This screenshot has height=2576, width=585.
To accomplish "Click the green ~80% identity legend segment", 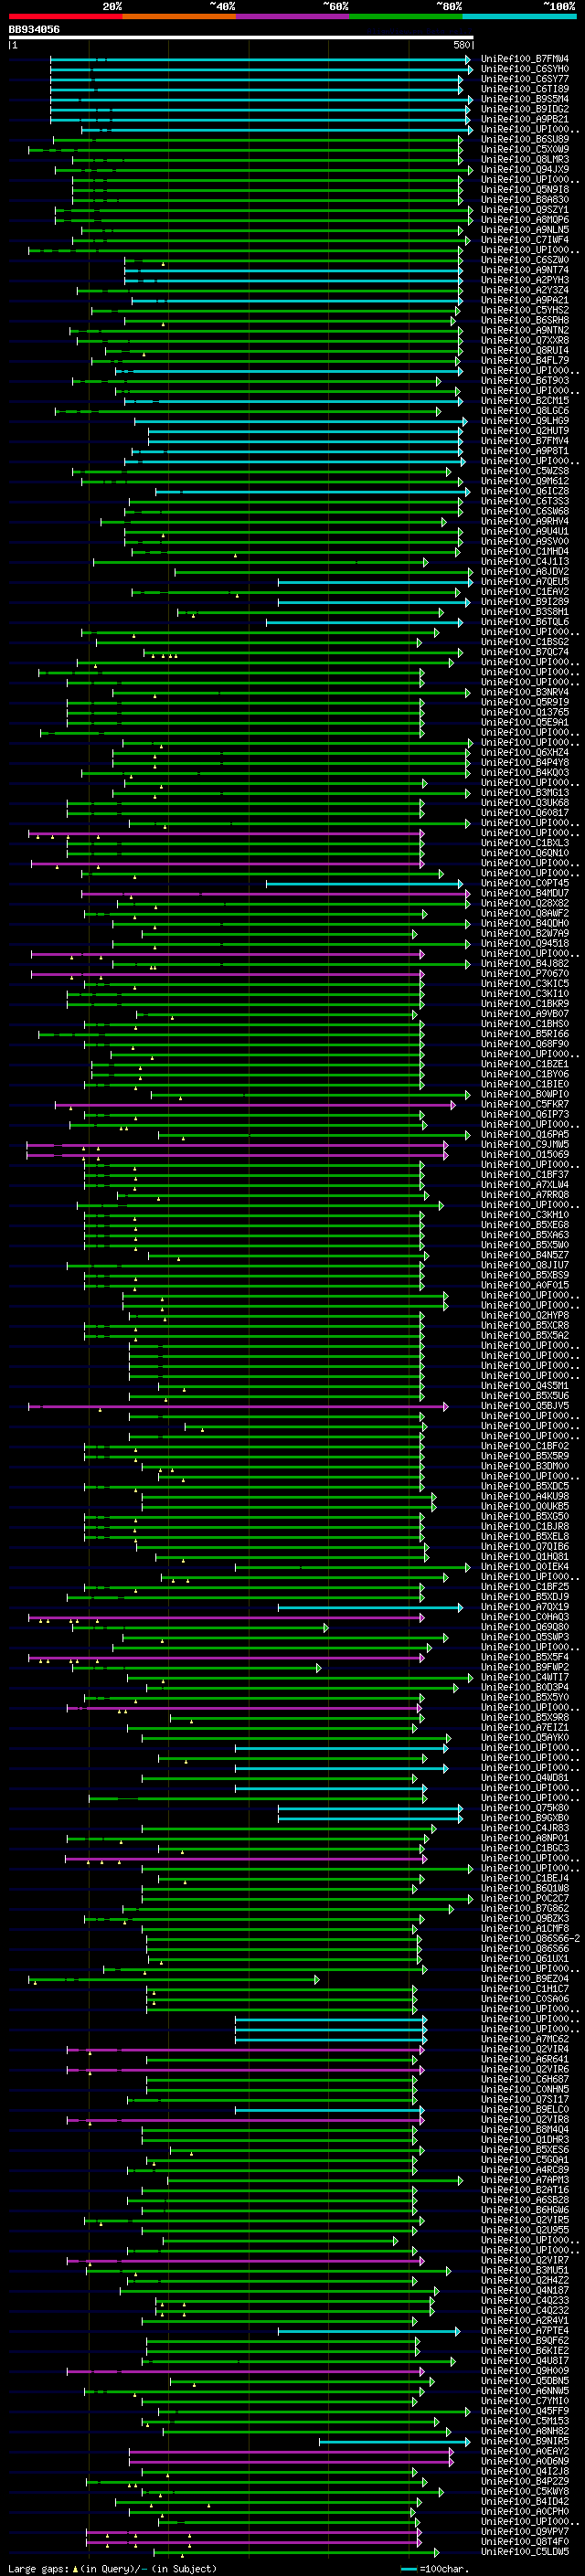I will 406,16.
